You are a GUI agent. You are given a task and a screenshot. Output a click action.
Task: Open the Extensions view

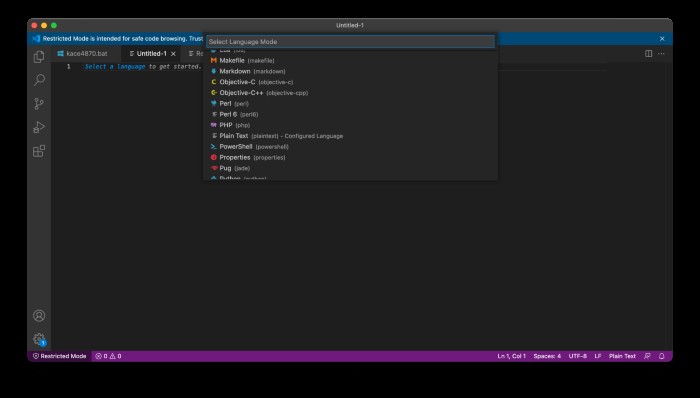pyautogui.click(x=39, y=151)
